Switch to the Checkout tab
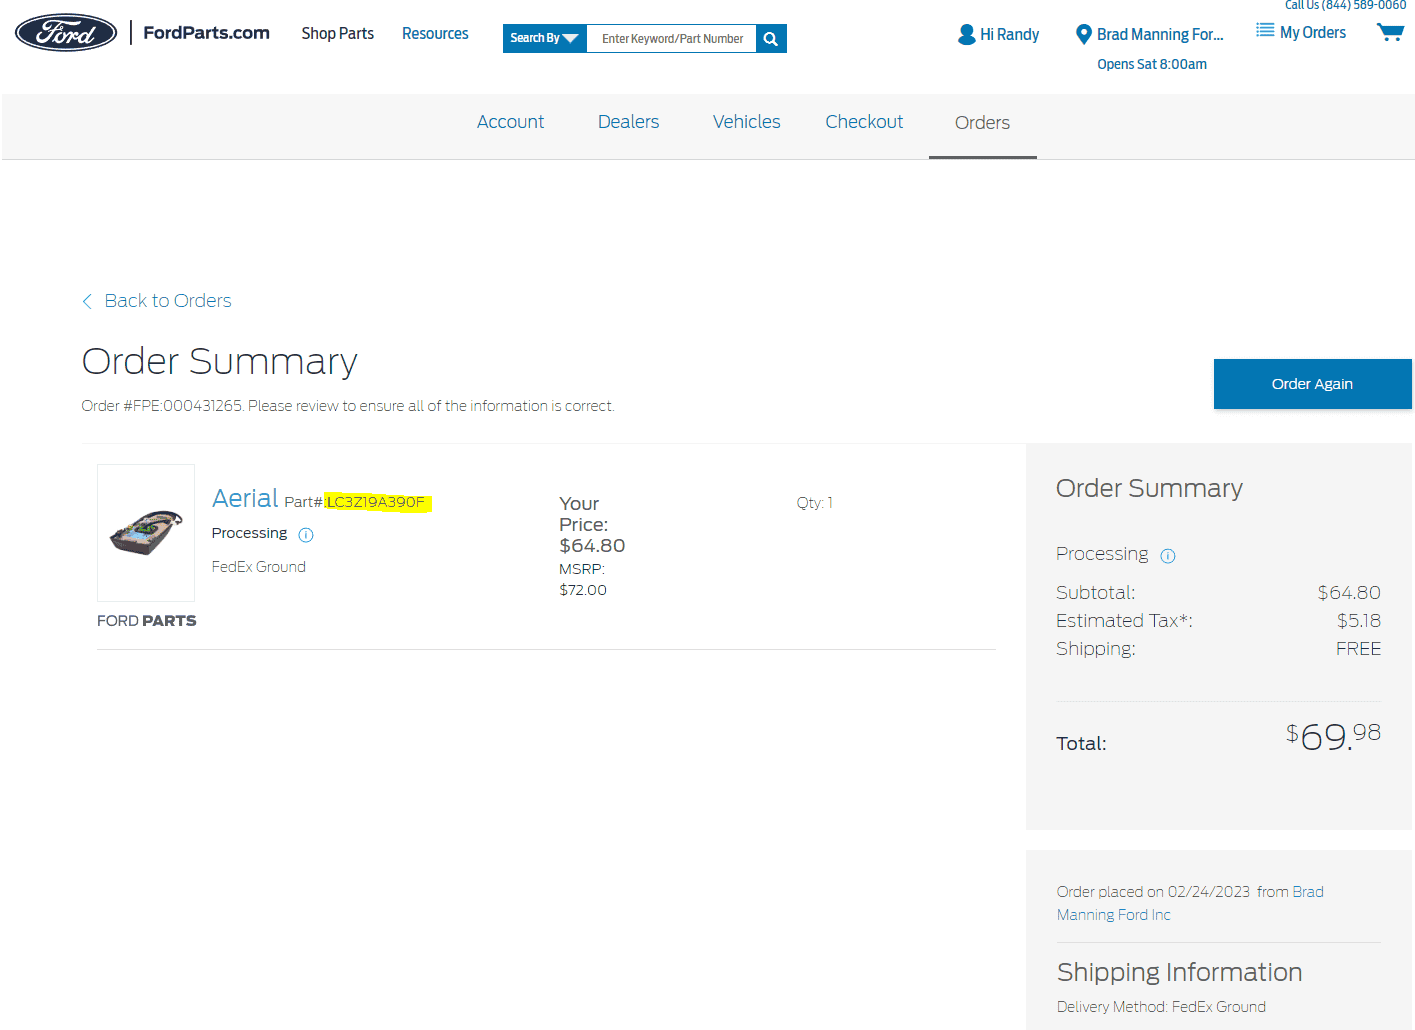The width and height of the screenshot is (1415, 1030). coord(864,122)
